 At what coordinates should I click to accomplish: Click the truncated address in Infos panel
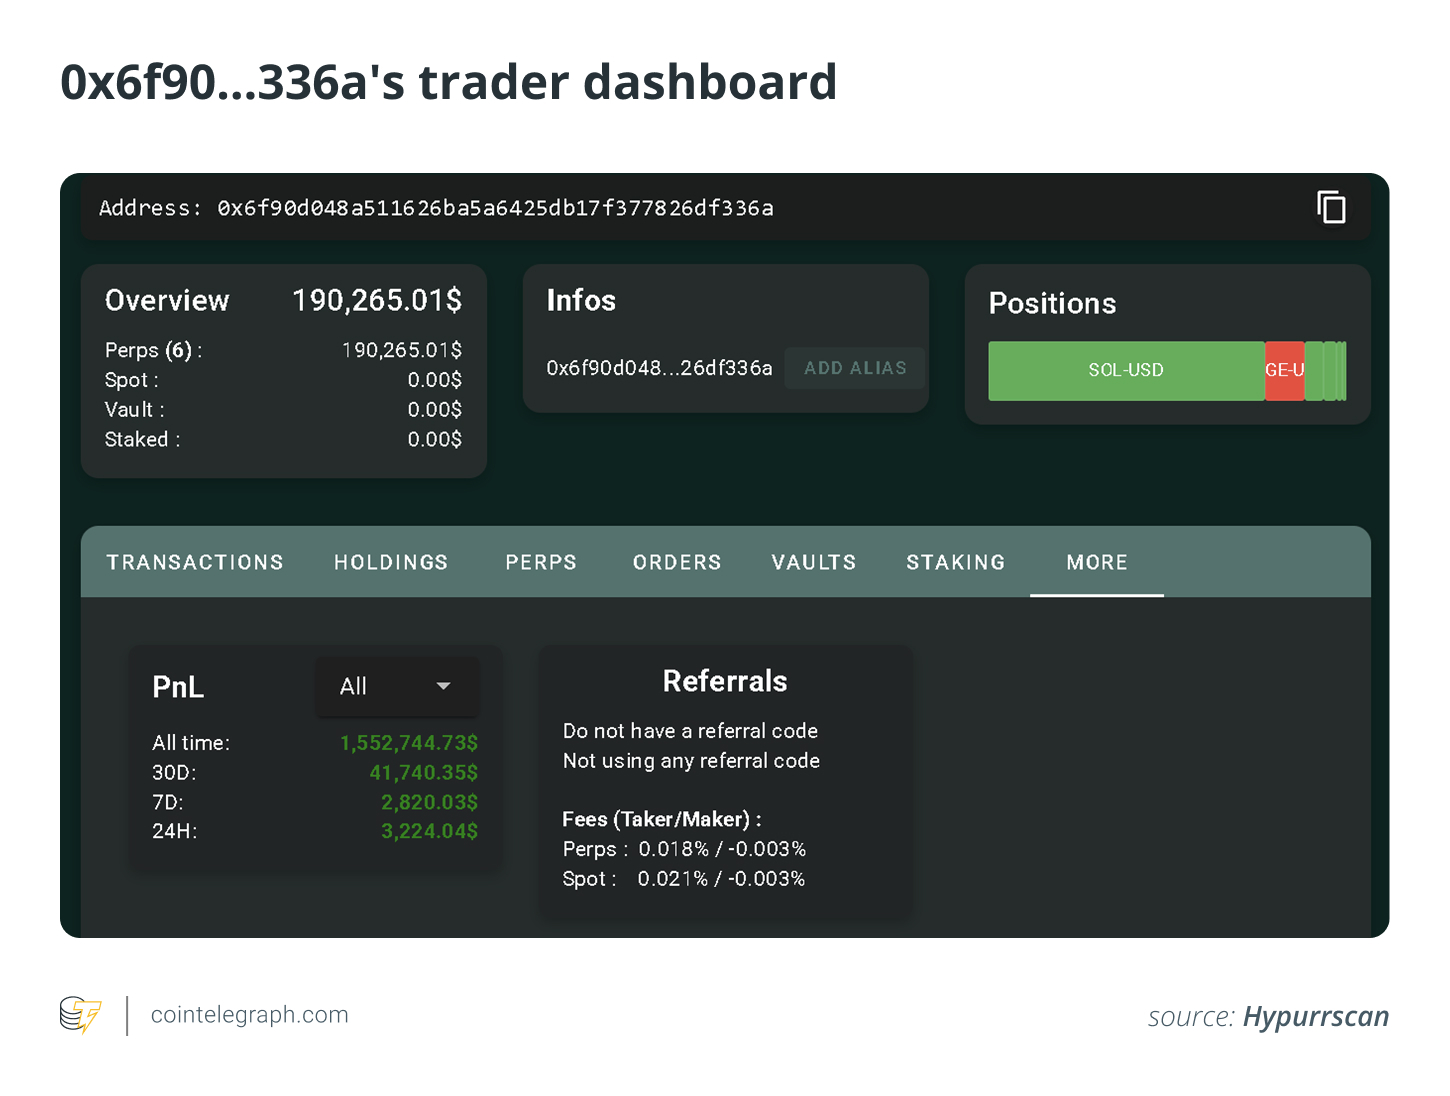pos(658,368)
